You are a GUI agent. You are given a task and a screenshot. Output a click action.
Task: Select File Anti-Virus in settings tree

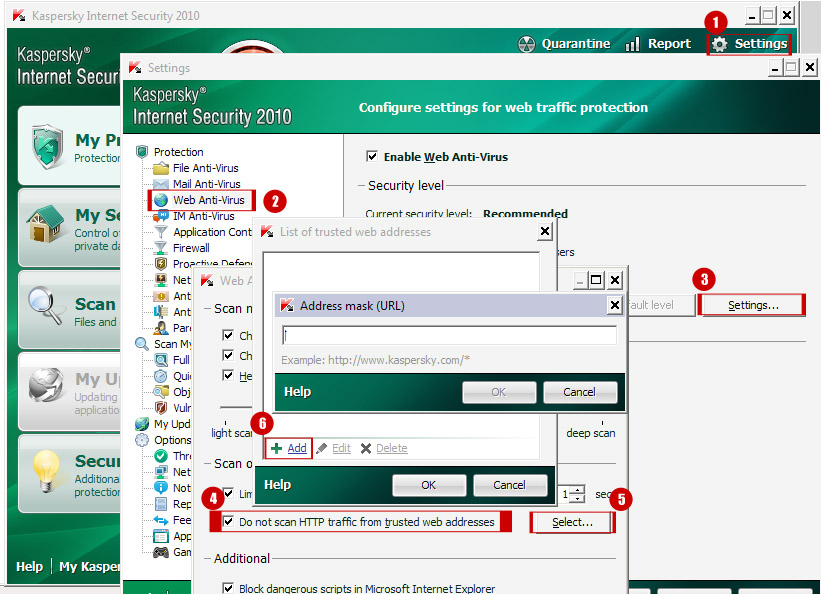pyautogui.click(x=206, y=168)
